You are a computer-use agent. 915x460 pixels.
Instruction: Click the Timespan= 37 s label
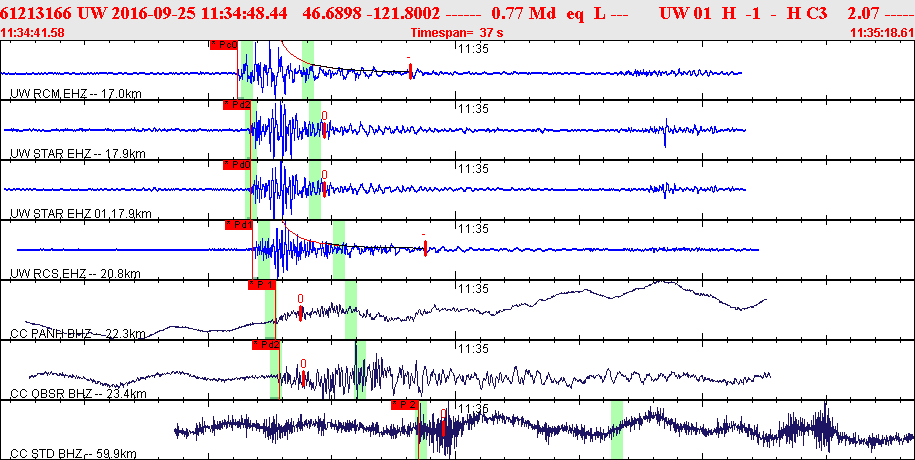(457, 33)
